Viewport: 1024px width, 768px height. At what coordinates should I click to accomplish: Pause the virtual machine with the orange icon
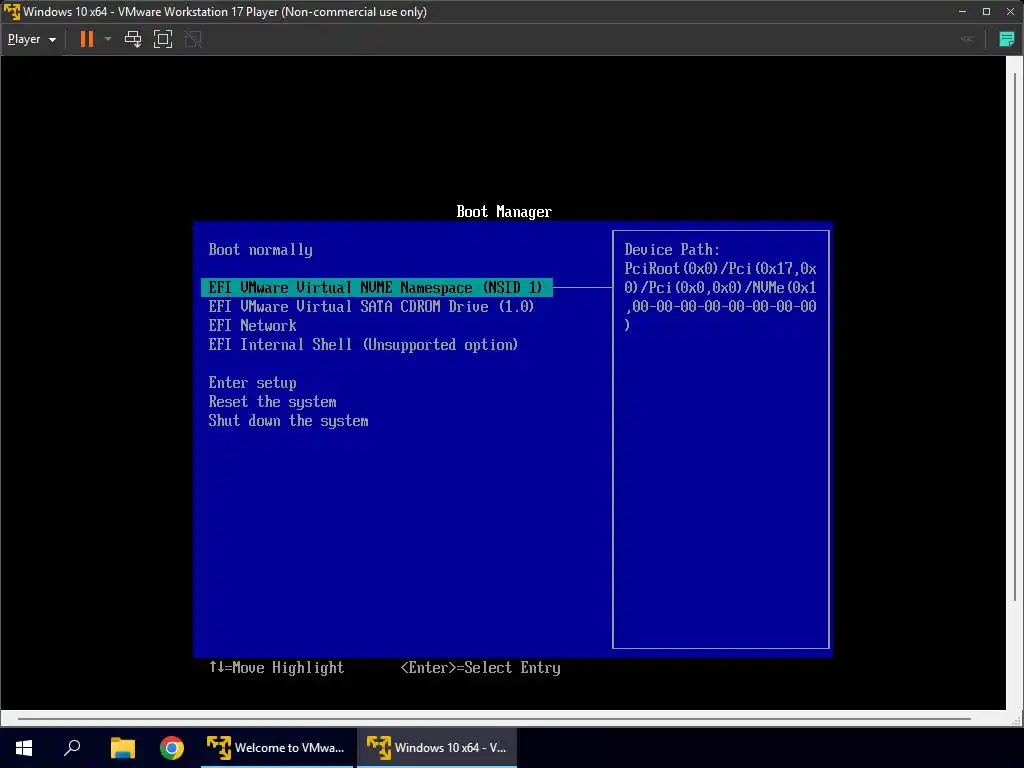(x=86, y=39)
